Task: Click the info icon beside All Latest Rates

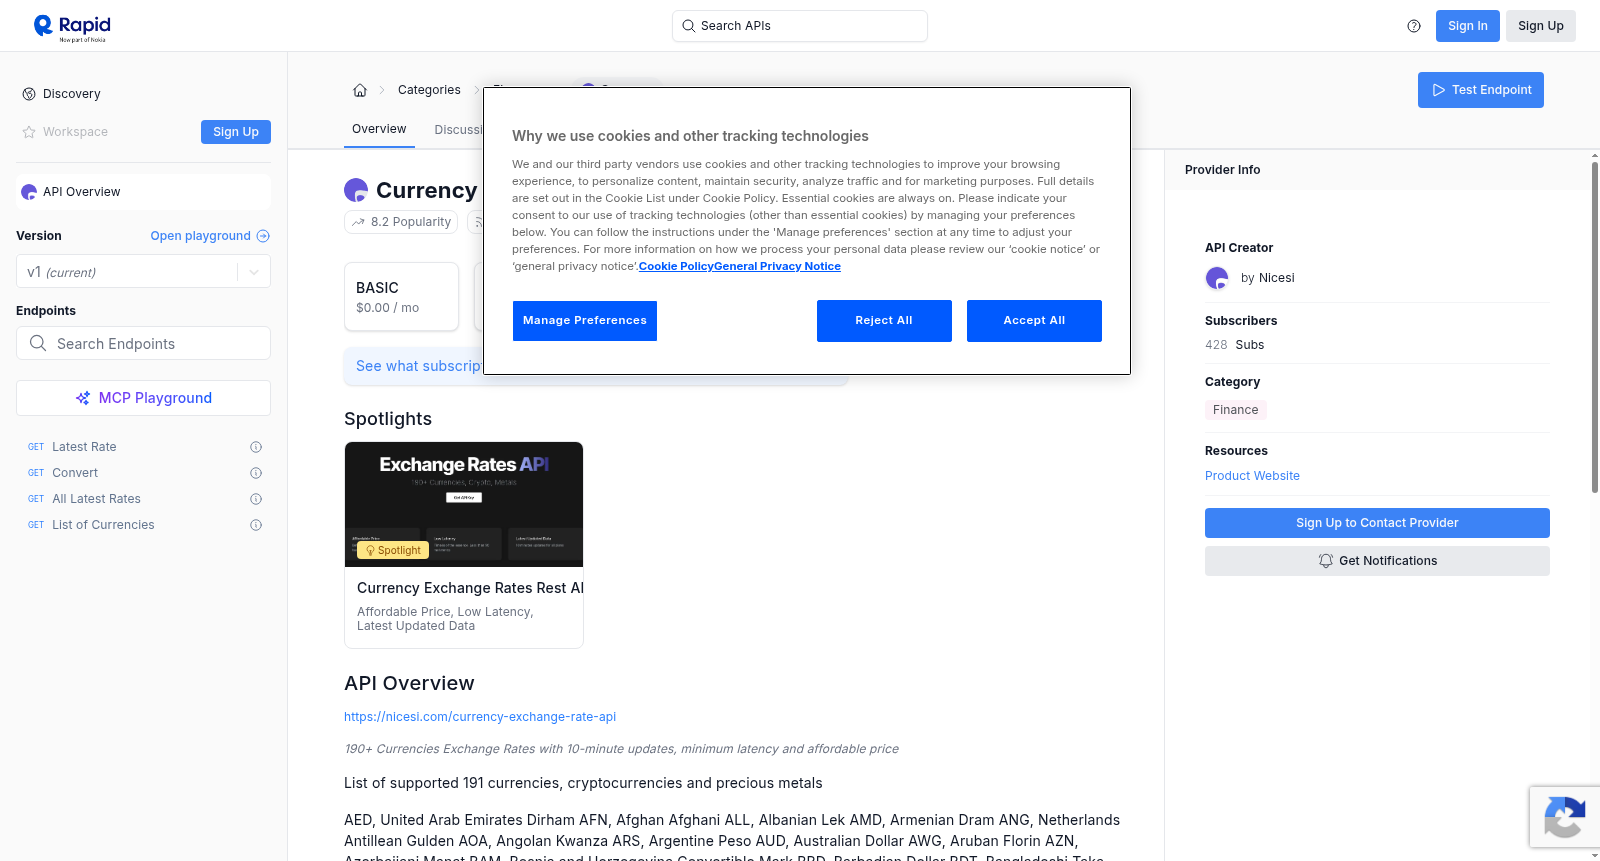Action: coord(256,499)
